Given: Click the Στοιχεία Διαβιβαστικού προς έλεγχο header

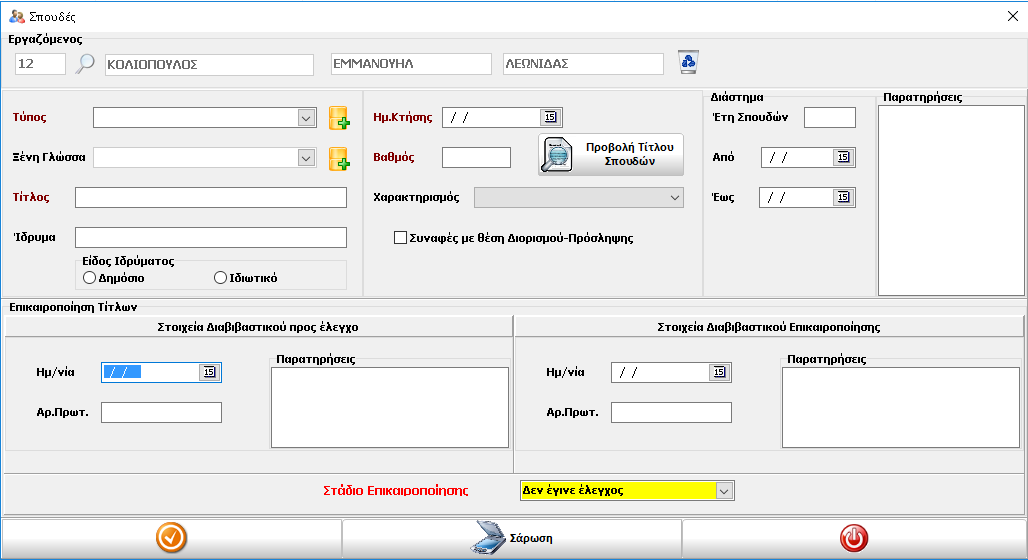Looking at the screenshot, I should 258,327.
